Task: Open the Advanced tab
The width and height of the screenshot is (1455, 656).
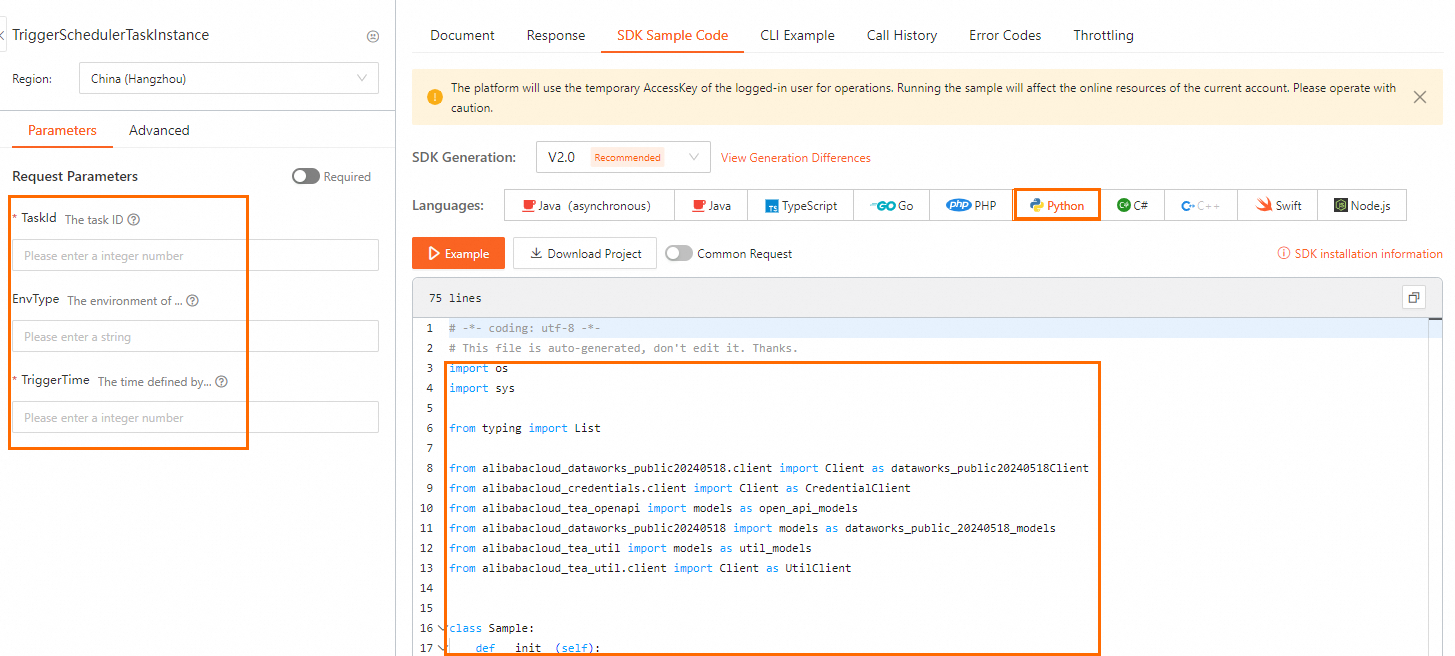Action: click(159, 130)
